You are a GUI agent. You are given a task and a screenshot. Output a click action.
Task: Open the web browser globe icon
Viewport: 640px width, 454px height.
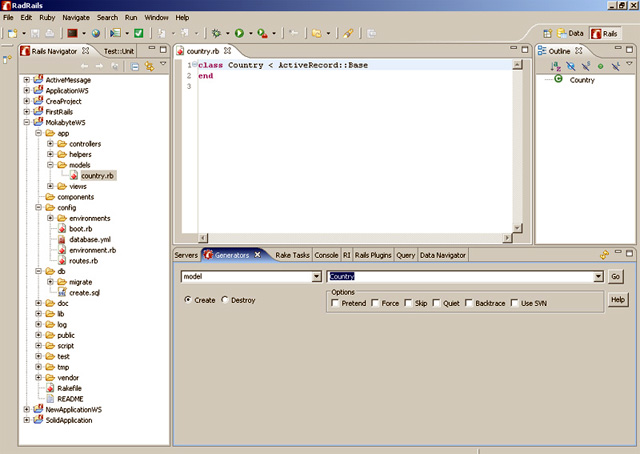pyautogui.click(x=96, y=33)
